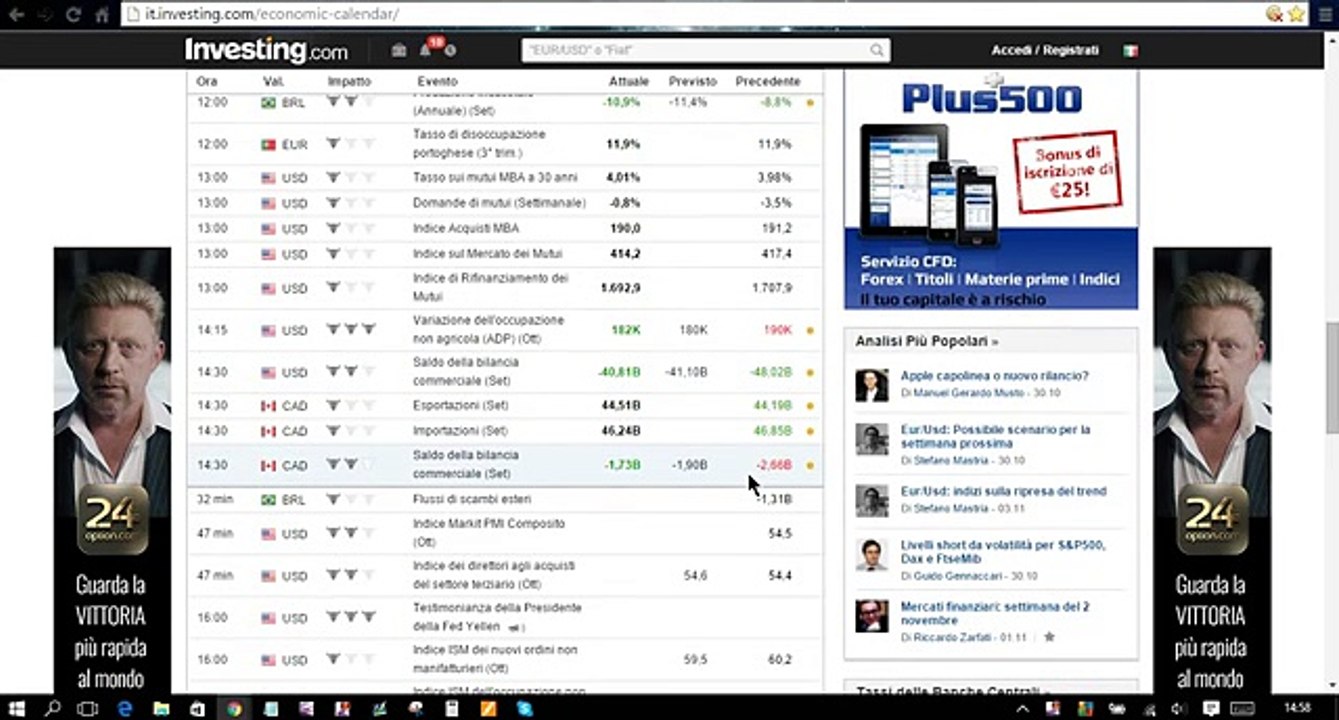The width and height of the screenshot is (1339, 720).
Task: Click impact bulls in the ADP row
Action: point(351,329)
